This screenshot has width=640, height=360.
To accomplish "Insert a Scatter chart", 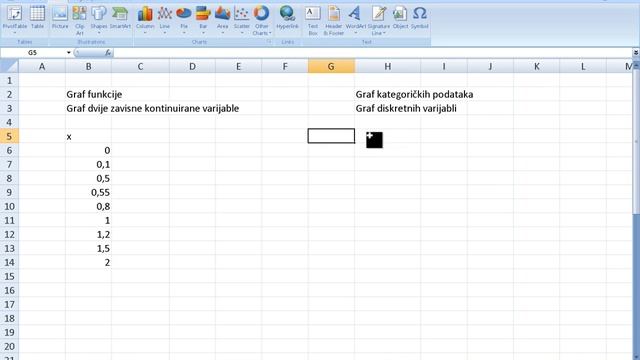I will (x=242, y=20).
